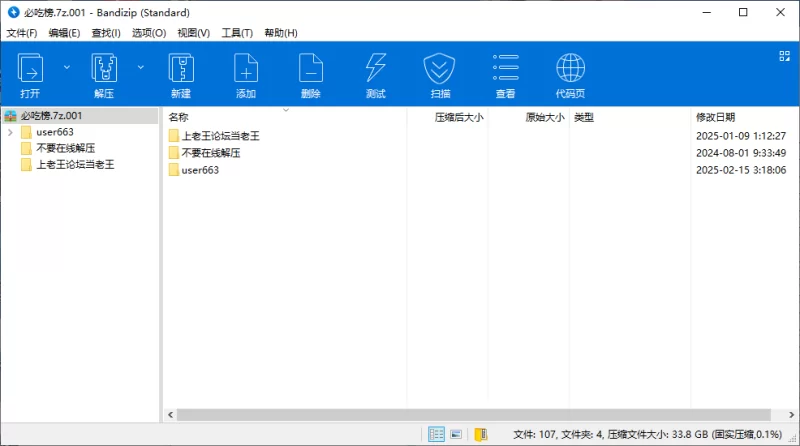This screenshot has width=800, height=446.
Task: Open the 选项(O) menu
Action: click(x=149, y=33)
